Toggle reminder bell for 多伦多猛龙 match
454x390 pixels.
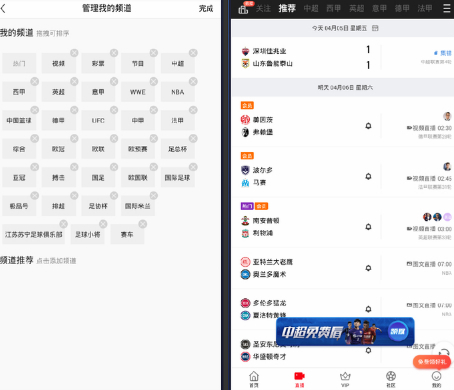[368, 309]
